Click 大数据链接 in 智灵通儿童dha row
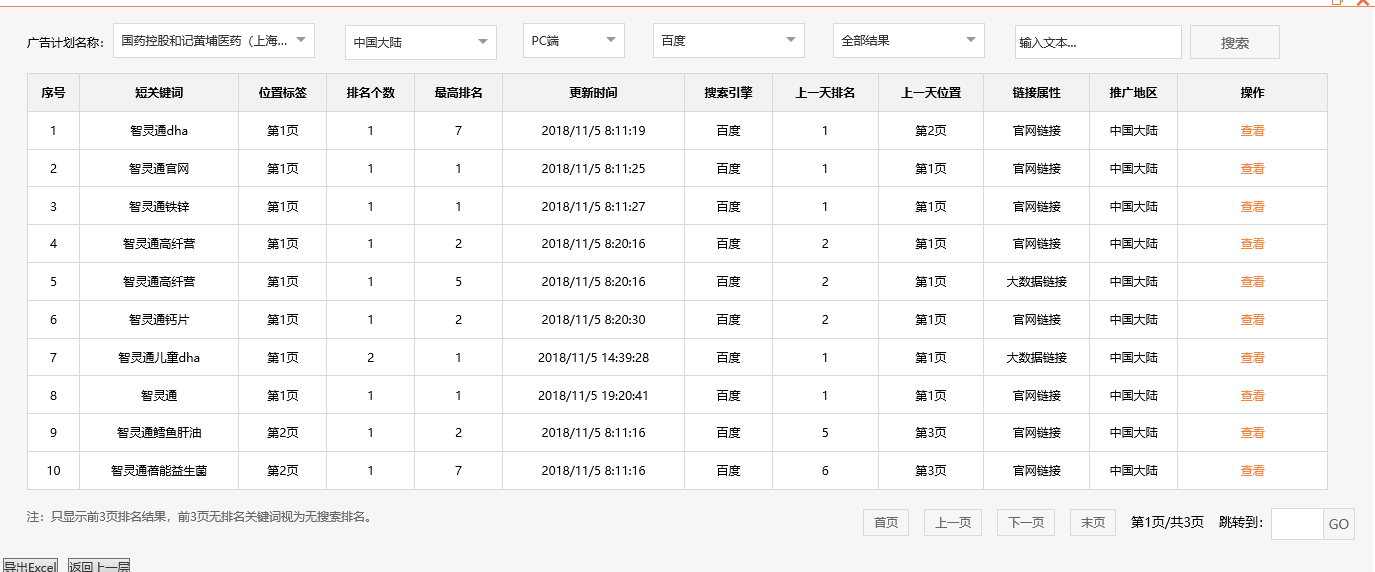Image resolution: width=1375 pixels, height=572 pixels. coord(1037,358)
